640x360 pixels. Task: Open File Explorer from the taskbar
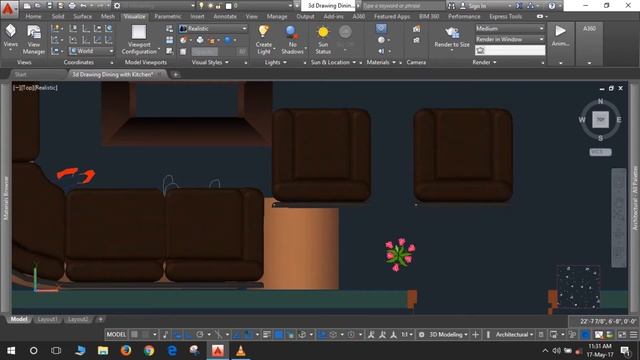coord(103,351)
